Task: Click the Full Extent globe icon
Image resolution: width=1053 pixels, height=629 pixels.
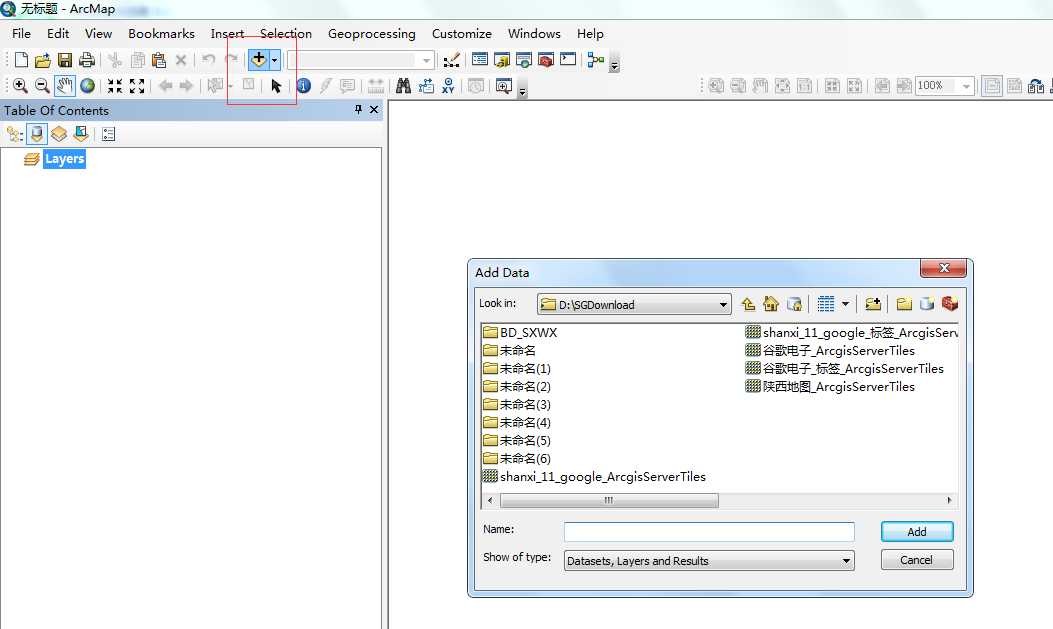Action: pos(87,86)
